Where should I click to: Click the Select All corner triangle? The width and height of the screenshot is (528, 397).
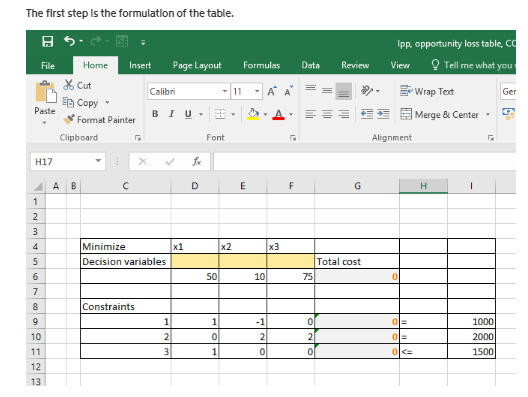(38, 186)
